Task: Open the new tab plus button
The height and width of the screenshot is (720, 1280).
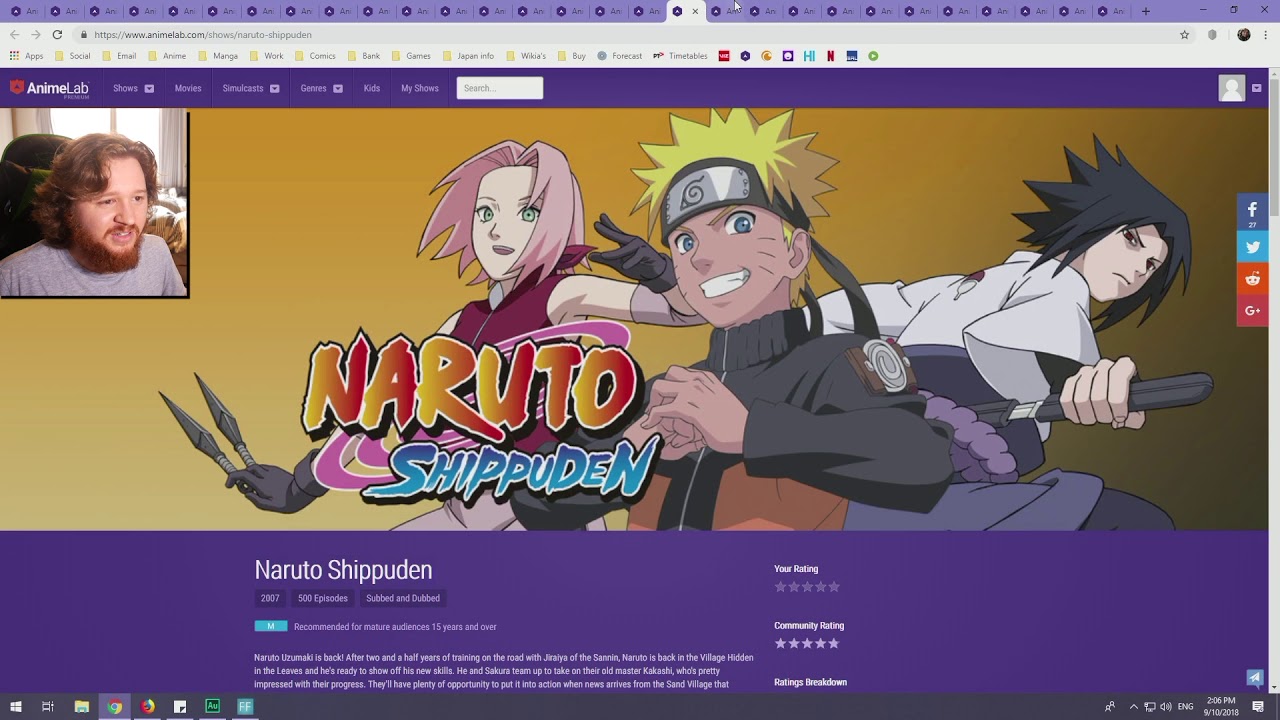Action: coord(1145,11)
